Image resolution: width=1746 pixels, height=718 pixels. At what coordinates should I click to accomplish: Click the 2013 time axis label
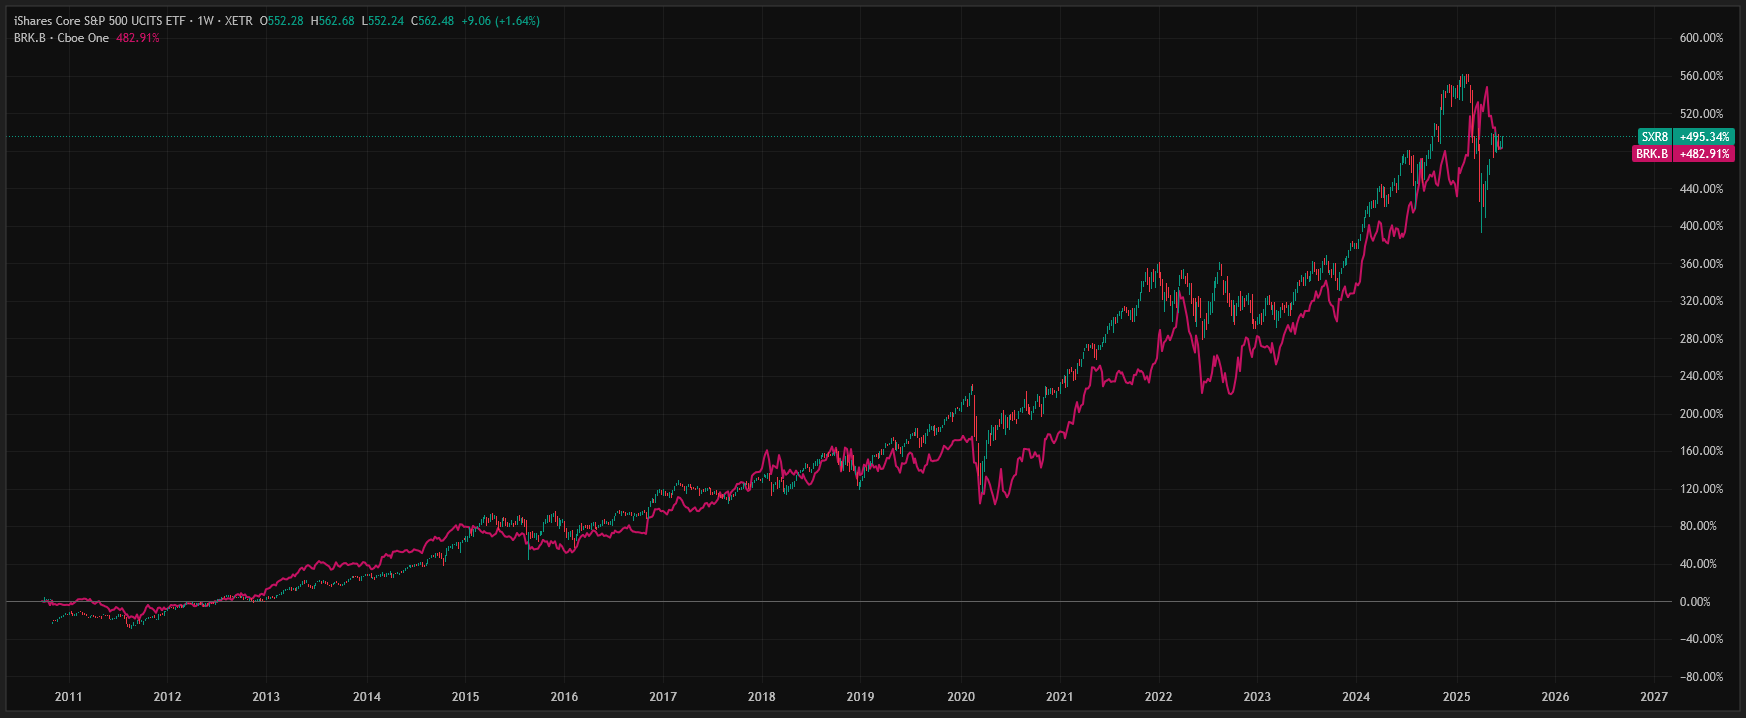pos(266,697)
